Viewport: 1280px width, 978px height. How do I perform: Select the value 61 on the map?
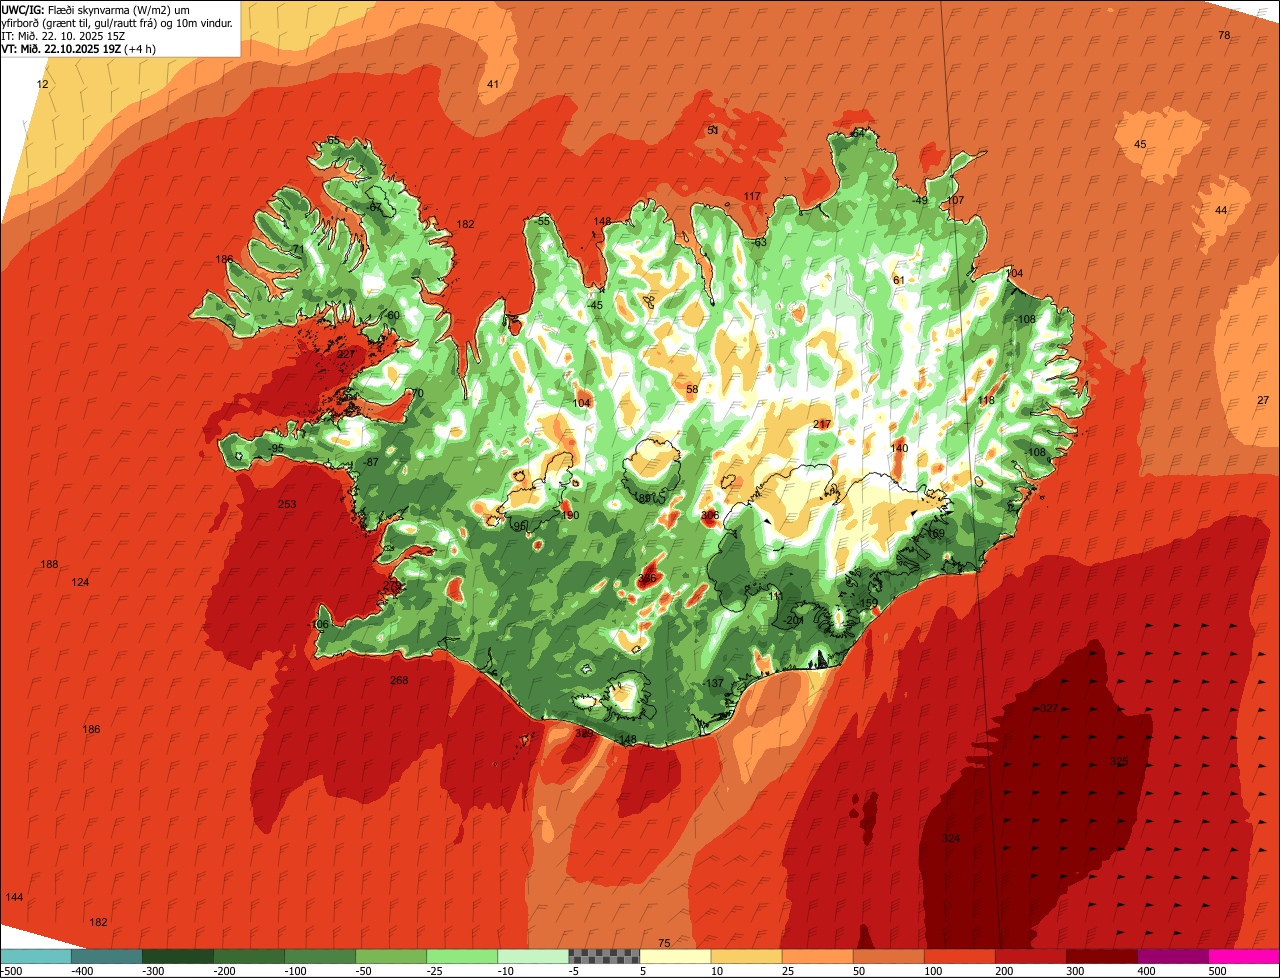coord(898,281)
